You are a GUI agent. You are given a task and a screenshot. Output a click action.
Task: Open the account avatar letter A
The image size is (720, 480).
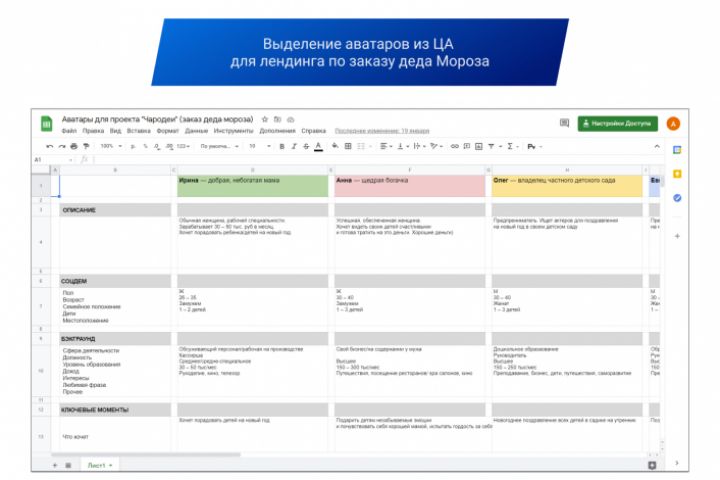coord(673,124)
